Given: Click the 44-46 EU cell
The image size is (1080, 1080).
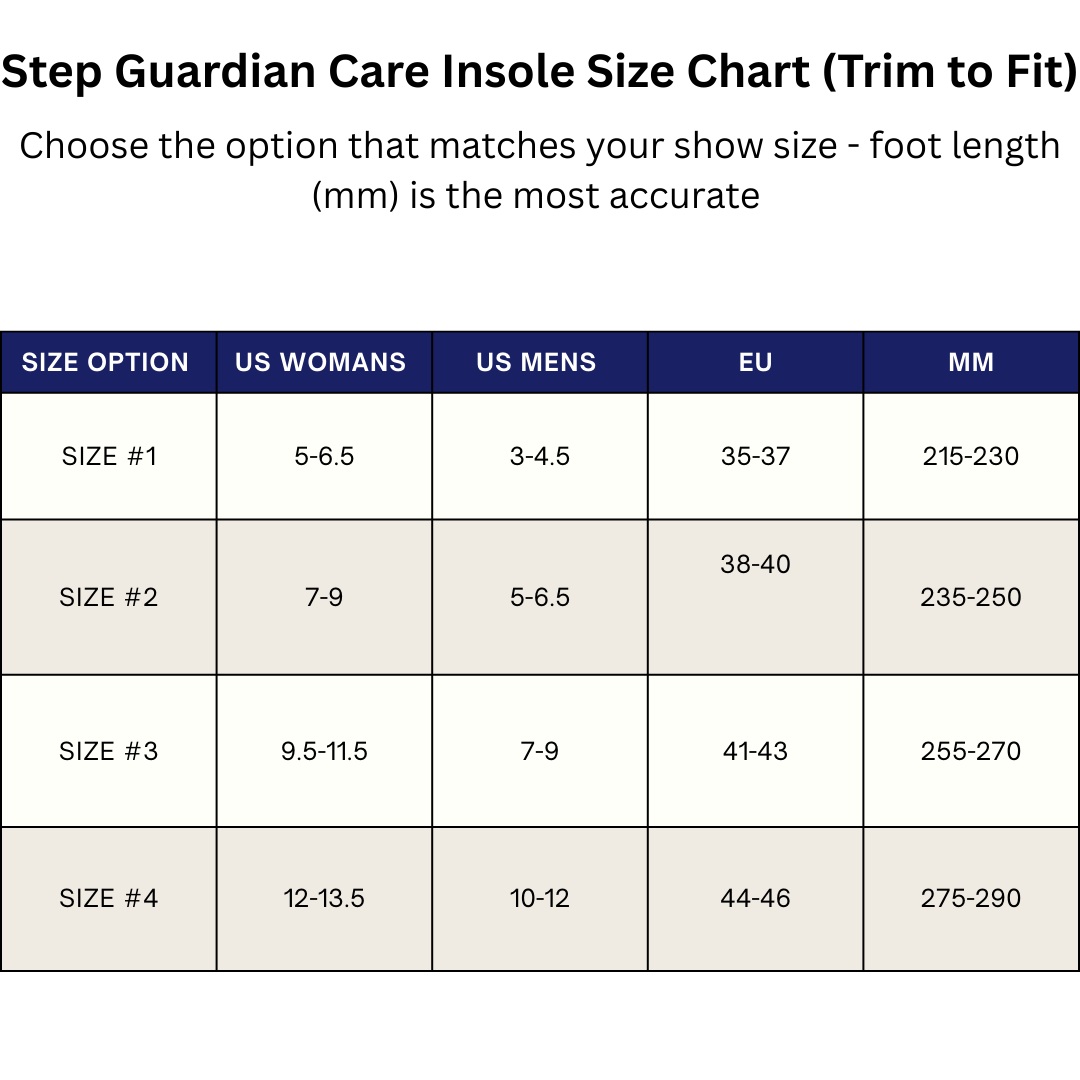Looking at the screenshot, I should tap(756, 898).
